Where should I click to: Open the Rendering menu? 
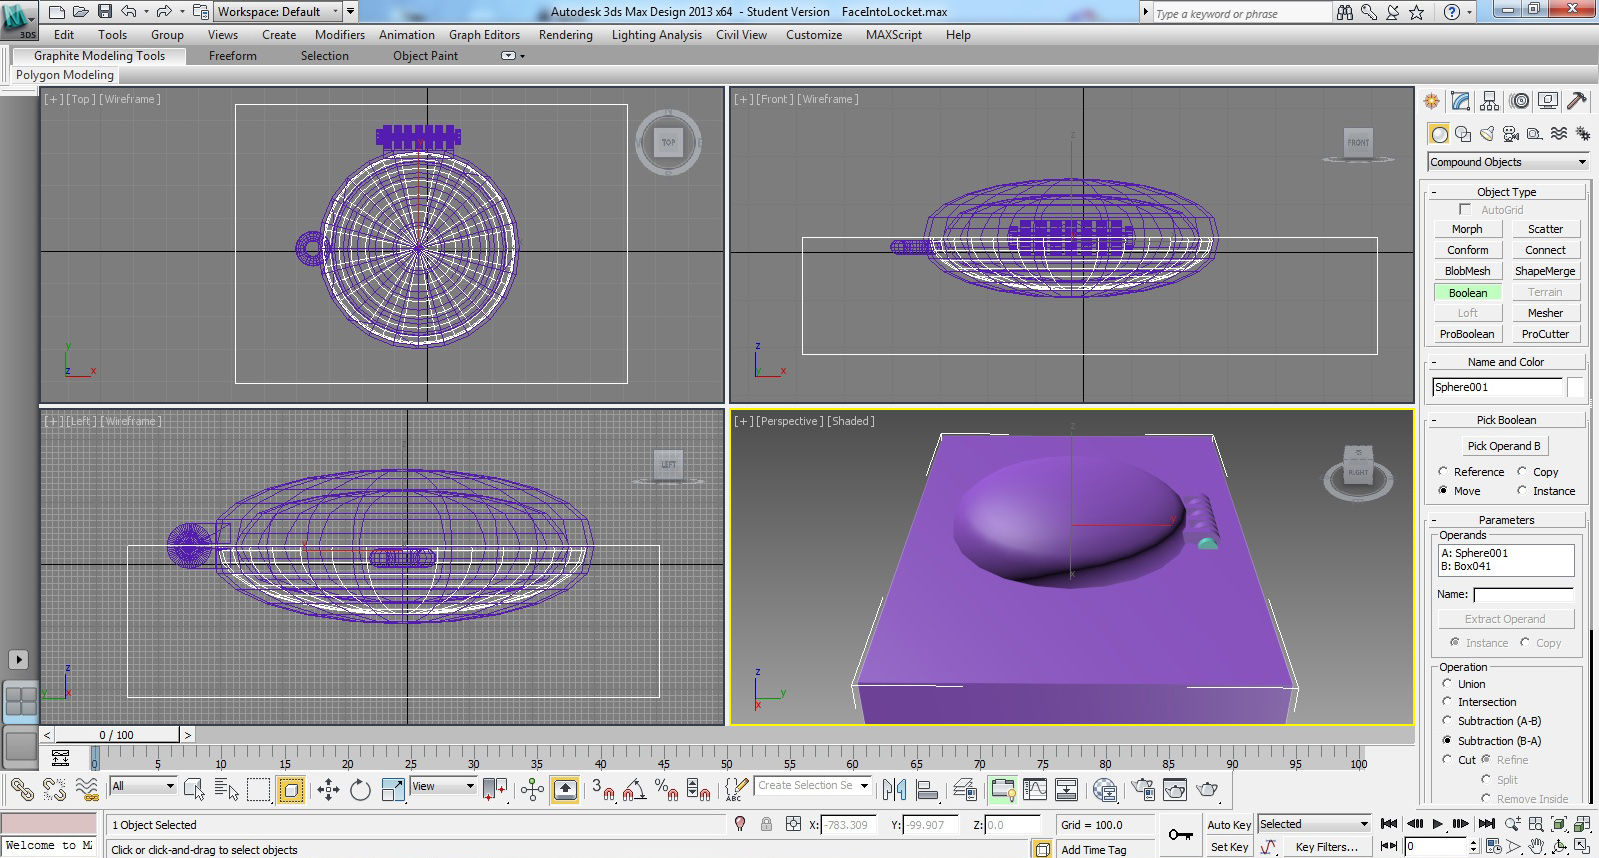point(566,35)
